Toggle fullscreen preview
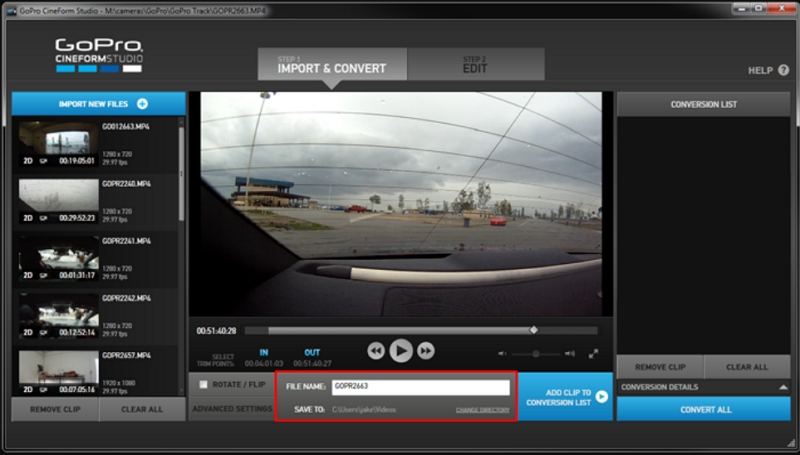The width and height of the screenshot is (800, 455). 593,353
